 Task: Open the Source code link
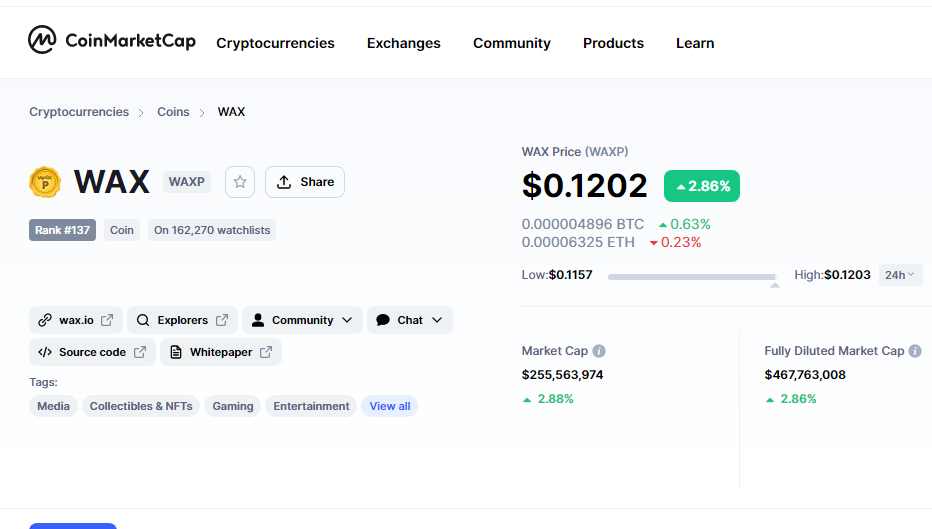coord(92,352)
